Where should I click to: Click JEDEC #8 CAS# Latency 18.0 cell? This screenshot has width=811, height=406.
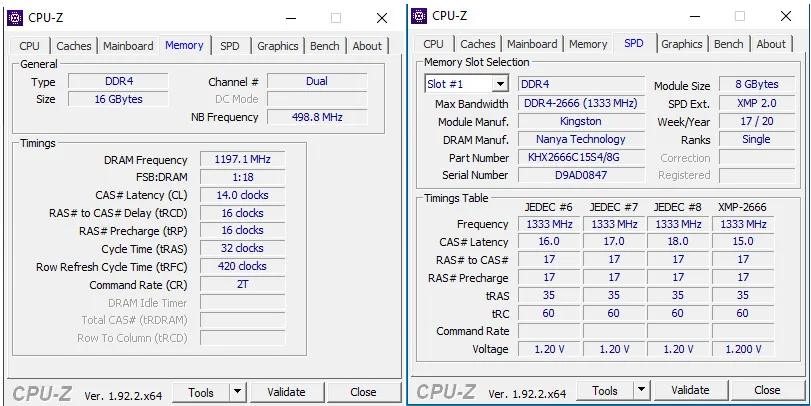tap(678, 242)
